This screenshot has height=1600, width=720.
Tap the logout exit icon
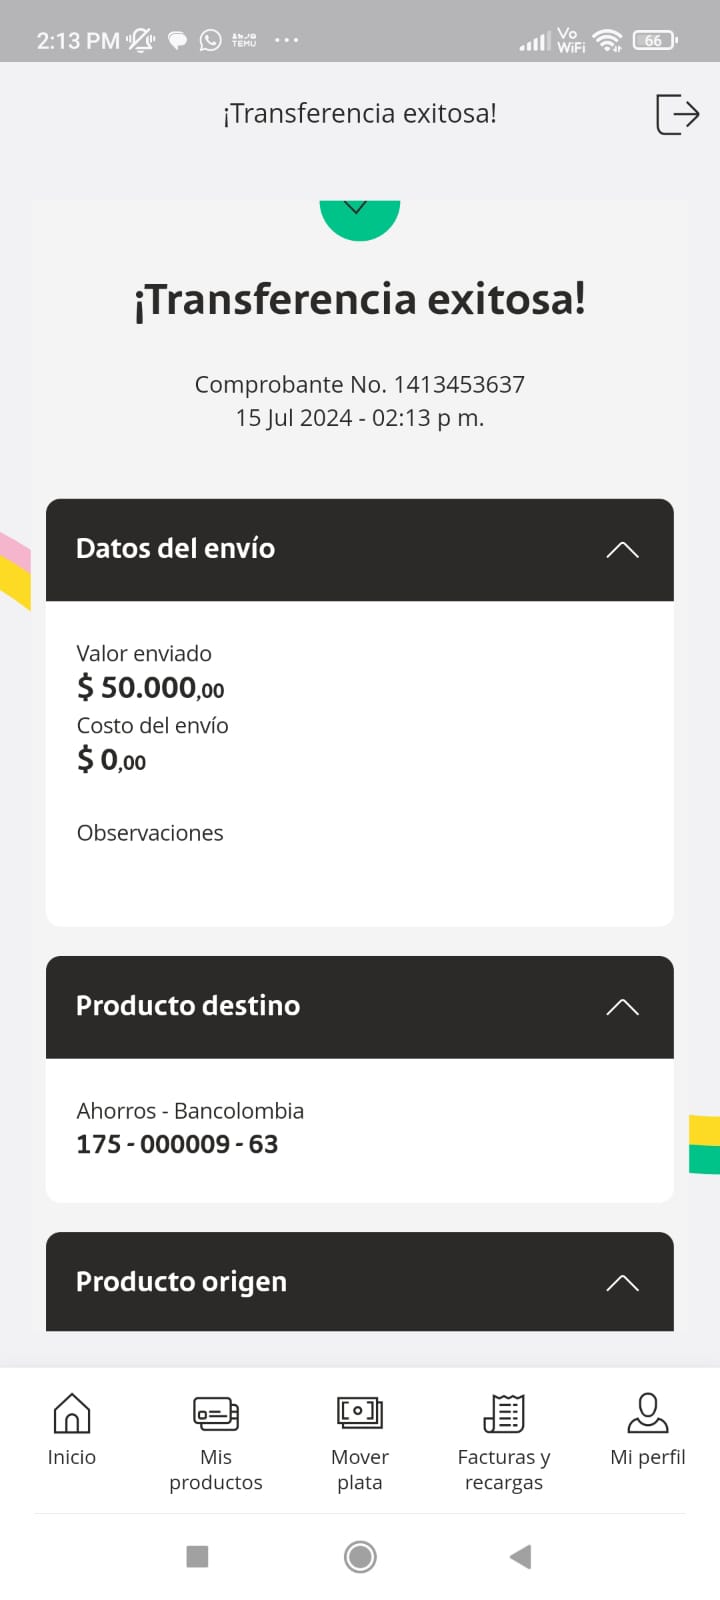point(677,114)
